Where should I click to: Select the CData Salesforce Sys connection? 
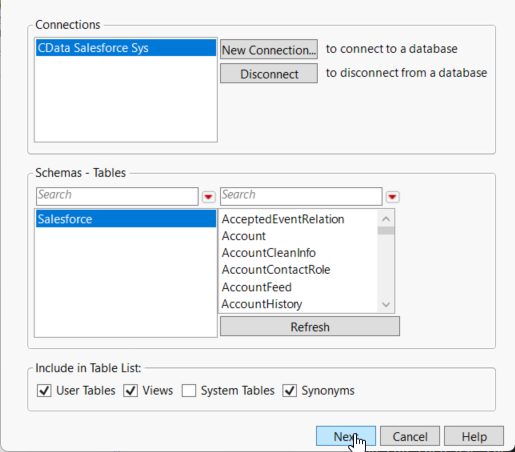[126, 48]
